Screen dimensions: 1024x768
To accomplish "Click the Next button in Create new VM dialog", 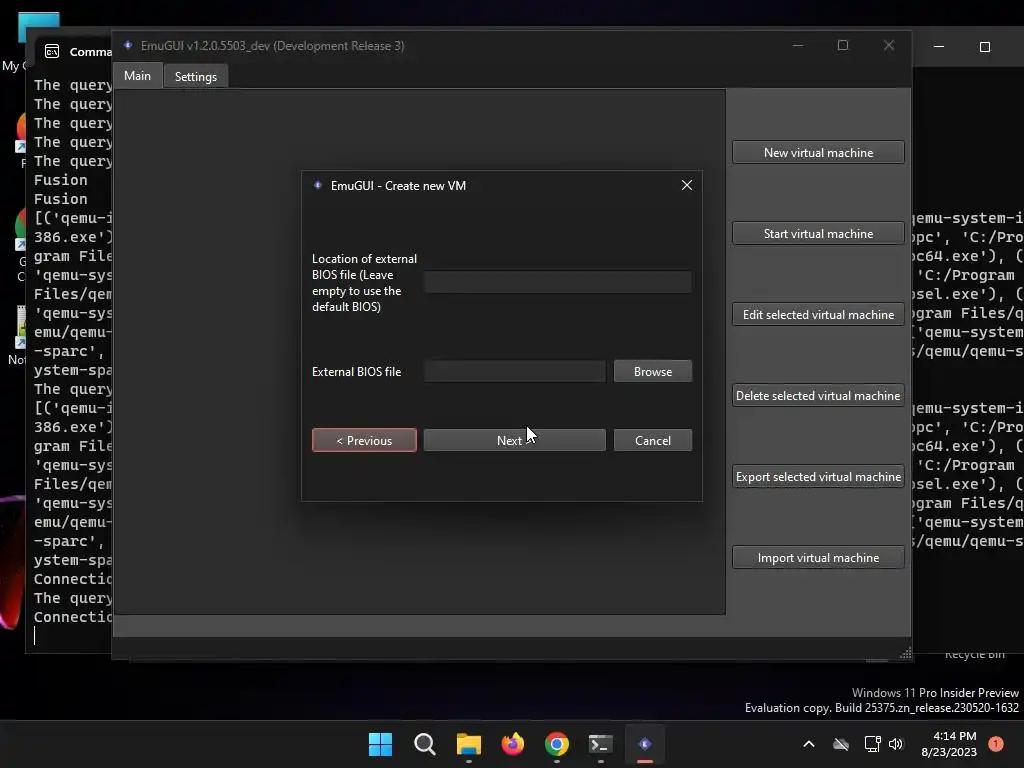I will tap(515, 440).
